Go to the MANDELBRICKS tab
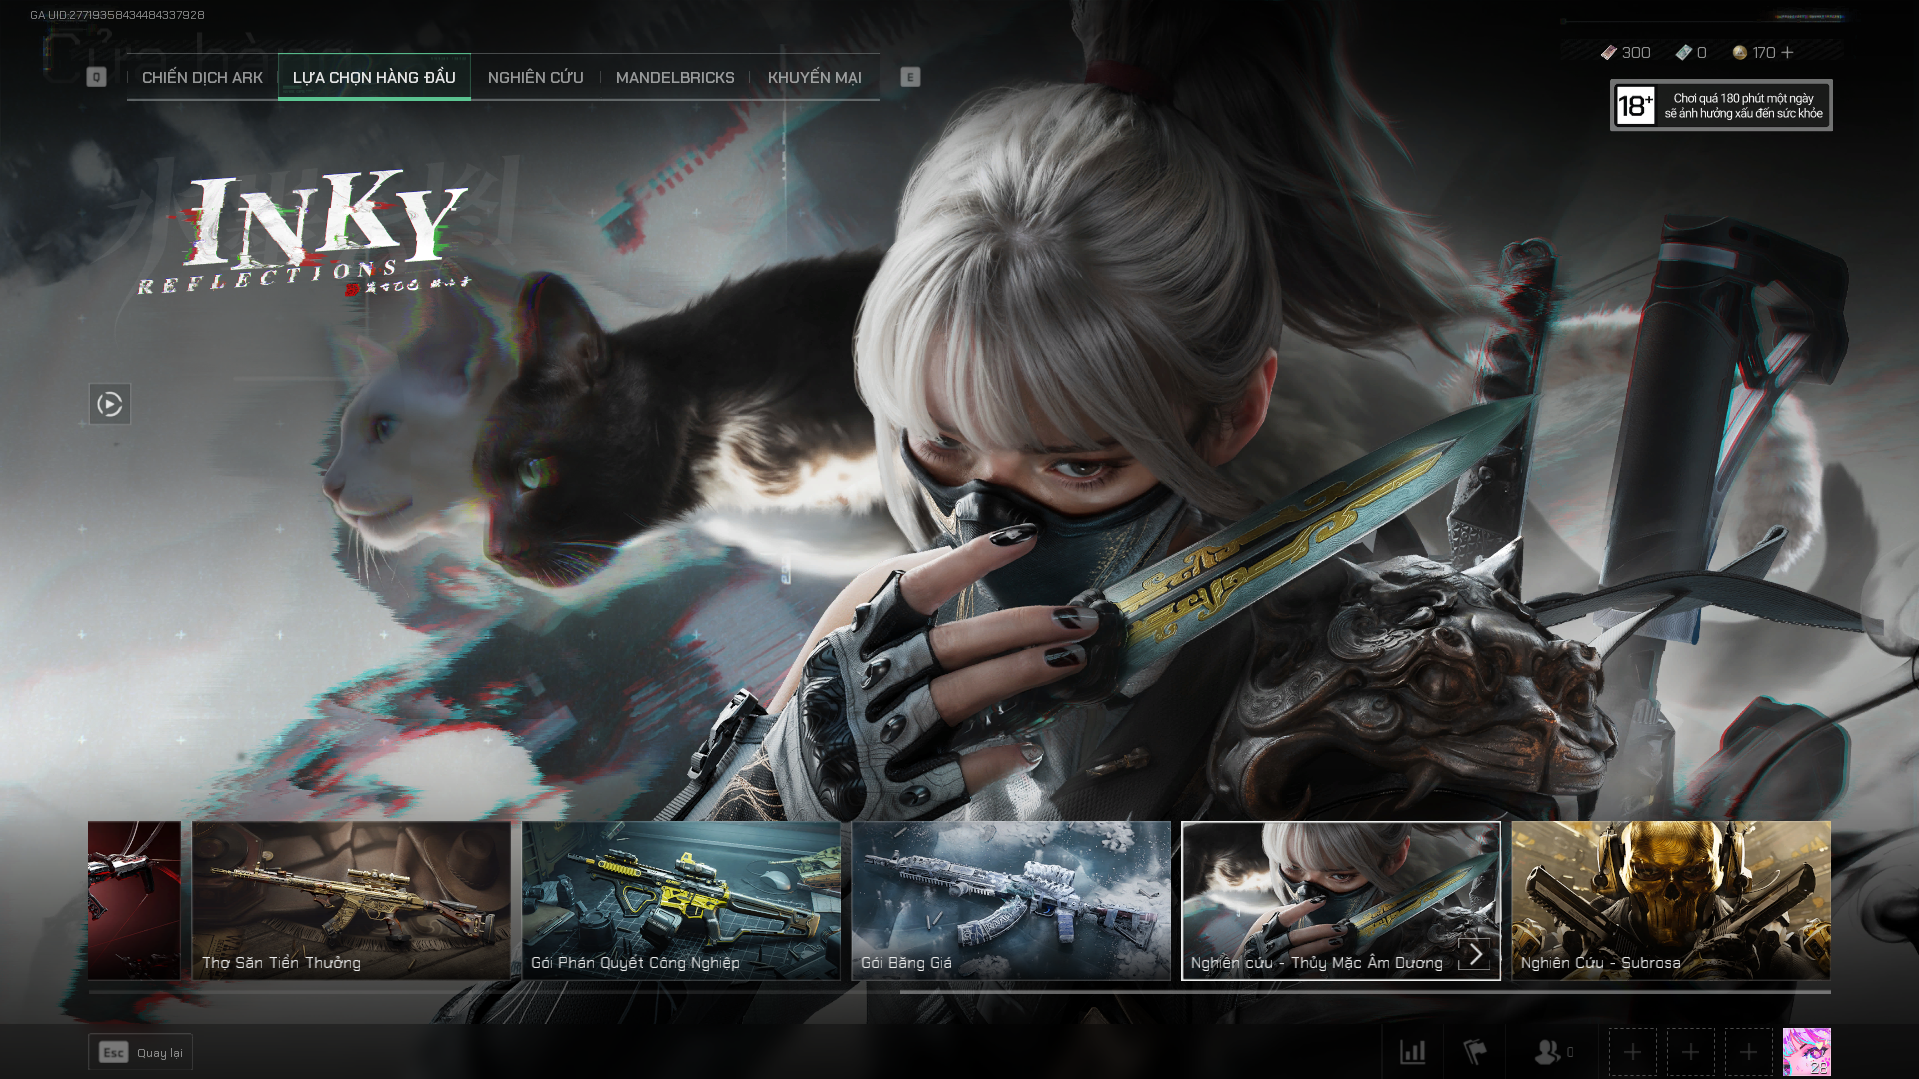The width and height of the screenshot is (1919, 1079). click(675, 78)
